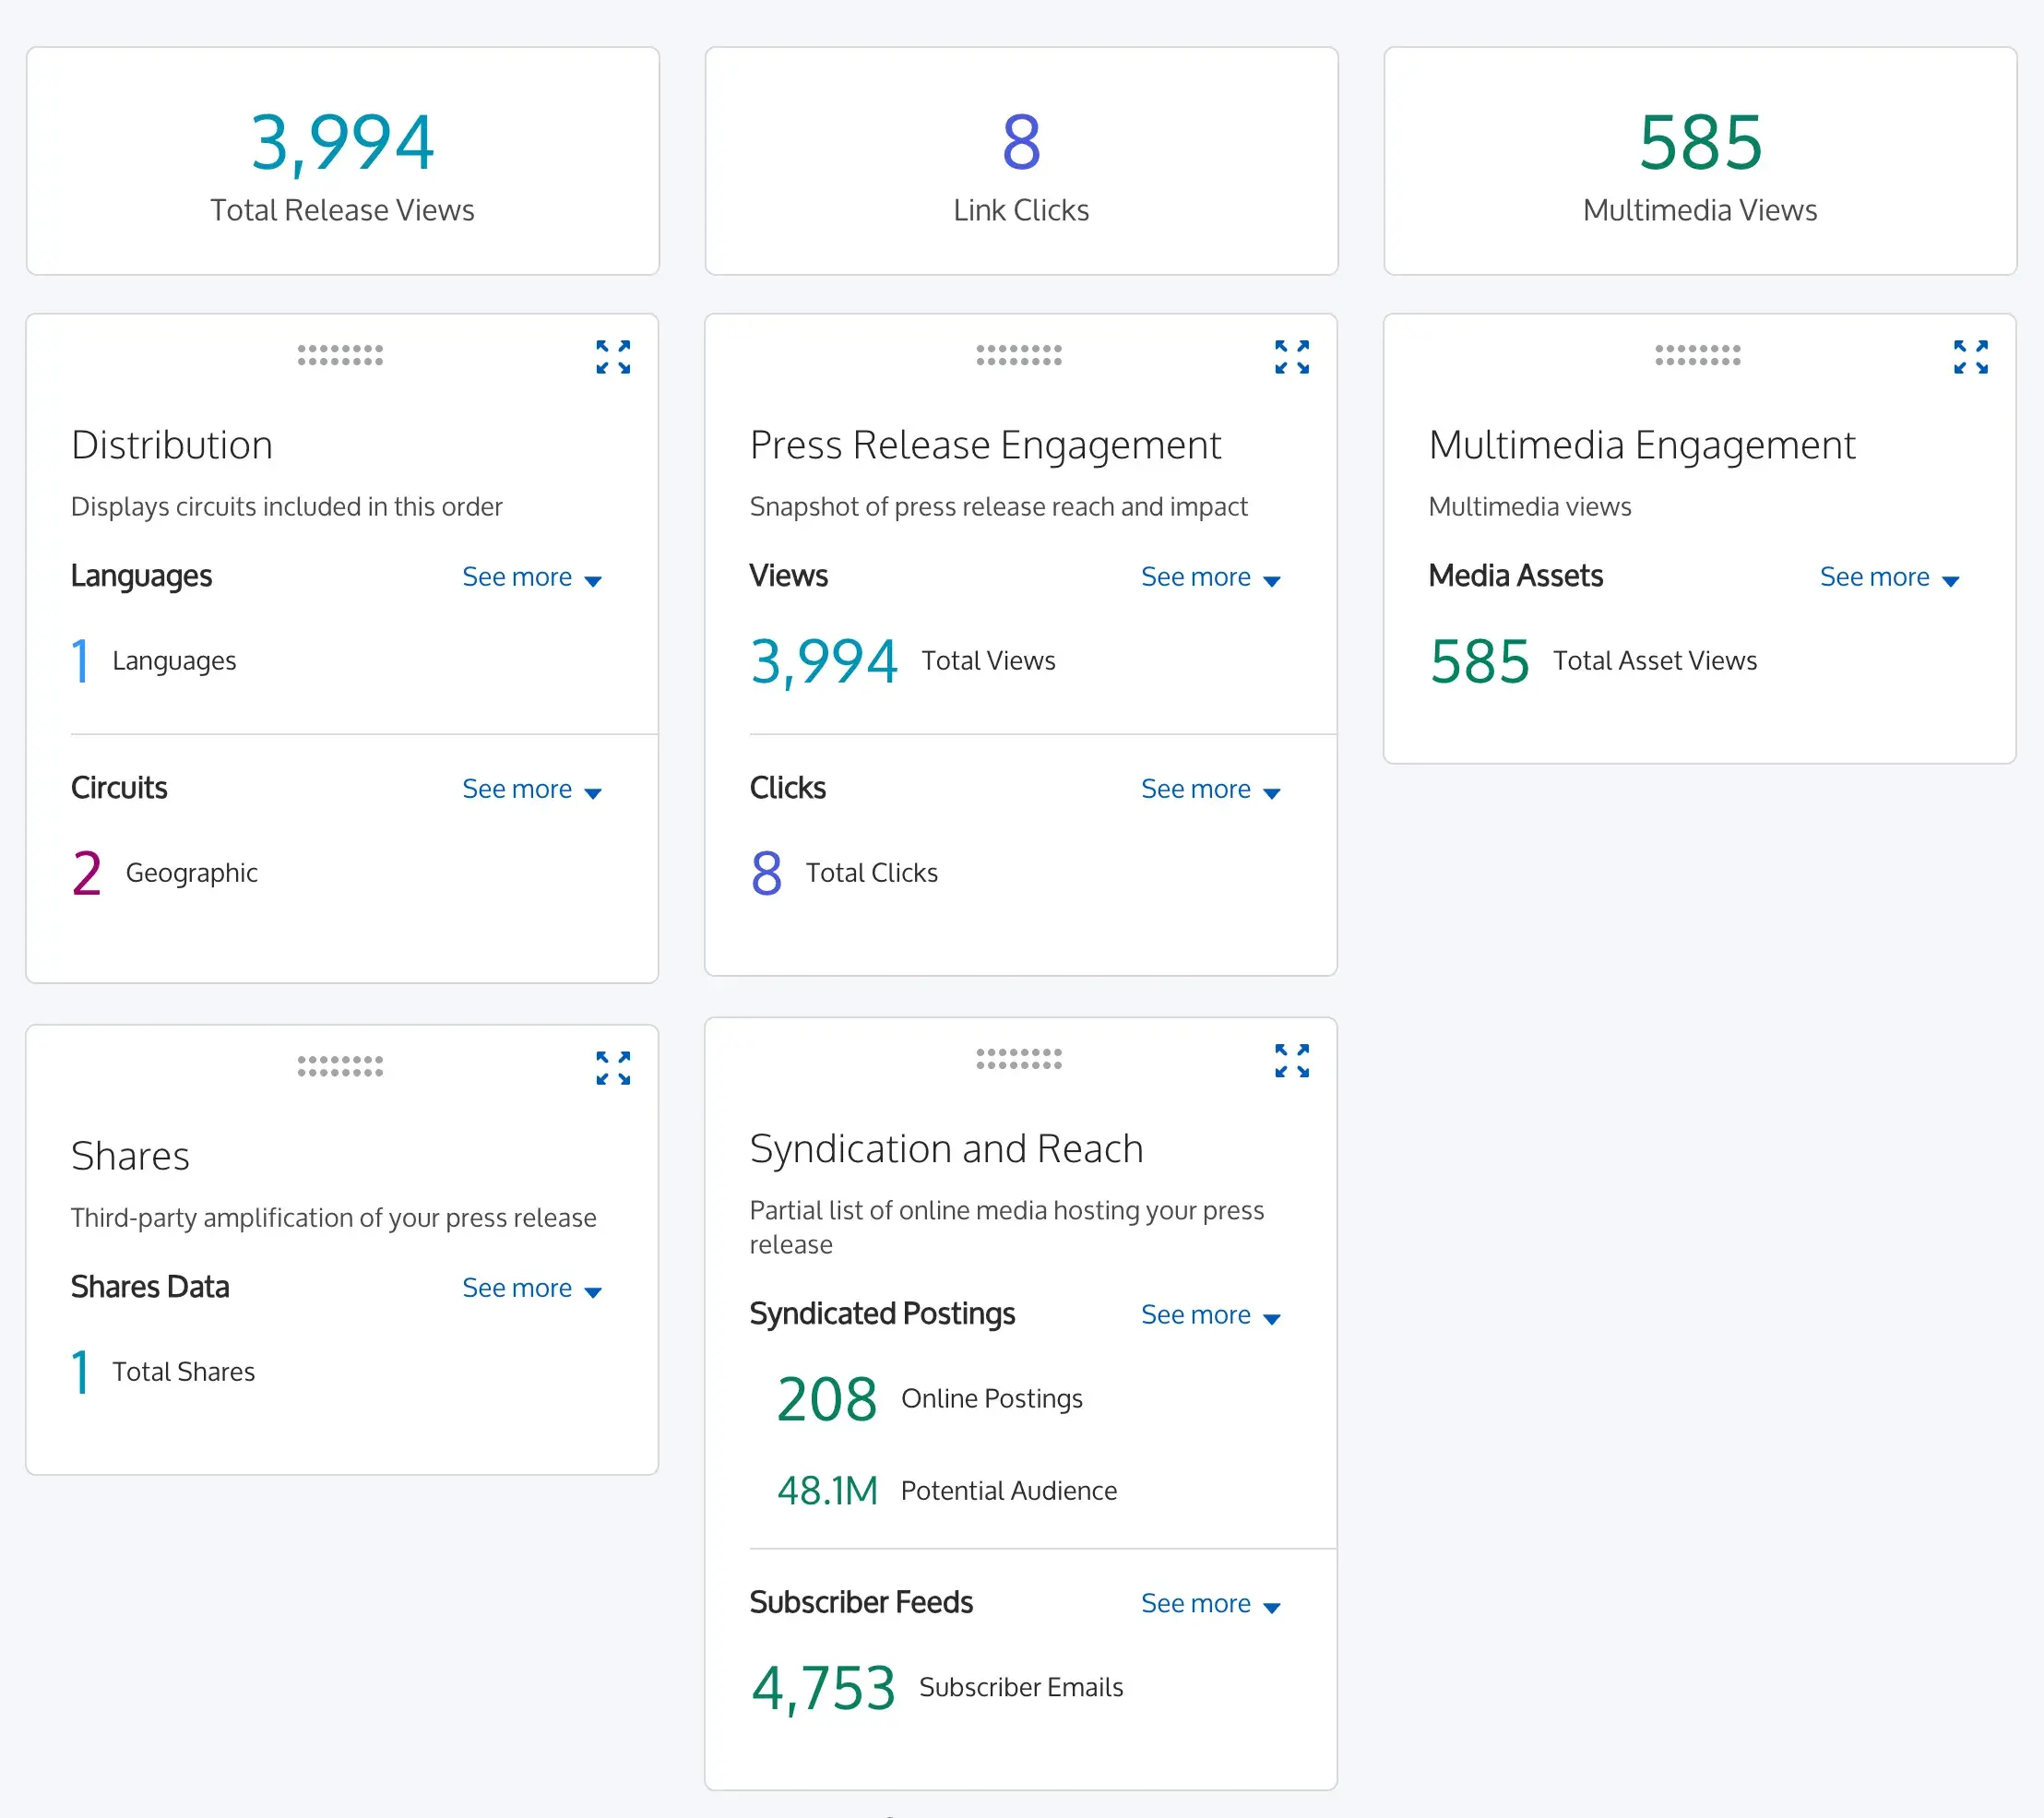The width and height of the screenshot is (2044, 1818).
Task: Open See more for Shares Data
Action: [x=532, y=1288]
